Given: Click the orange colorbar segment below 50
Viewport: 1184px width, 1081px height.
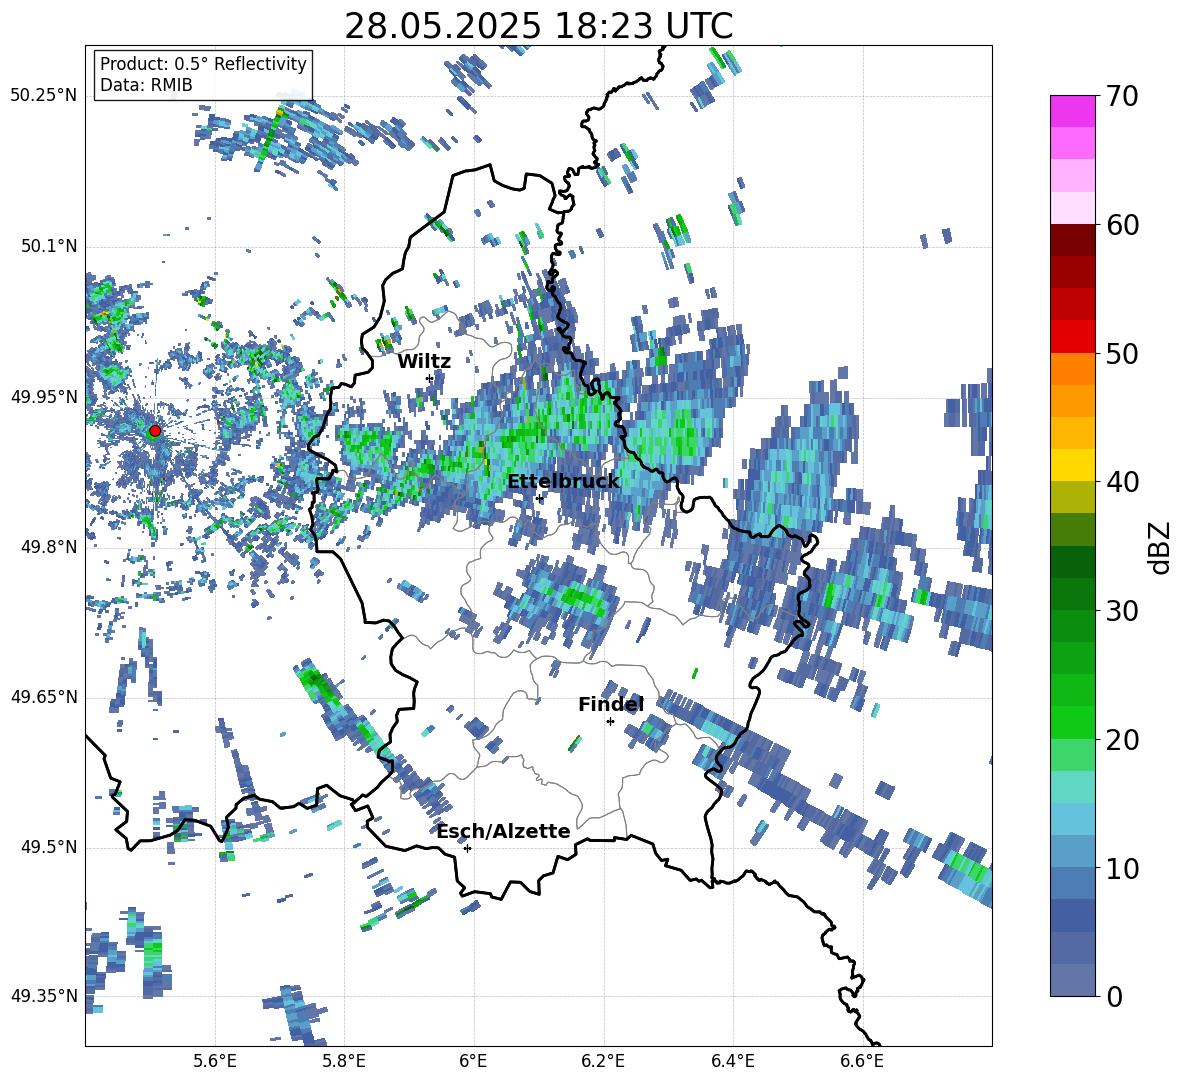Looking at the screenshot, I should (1072, 369).
